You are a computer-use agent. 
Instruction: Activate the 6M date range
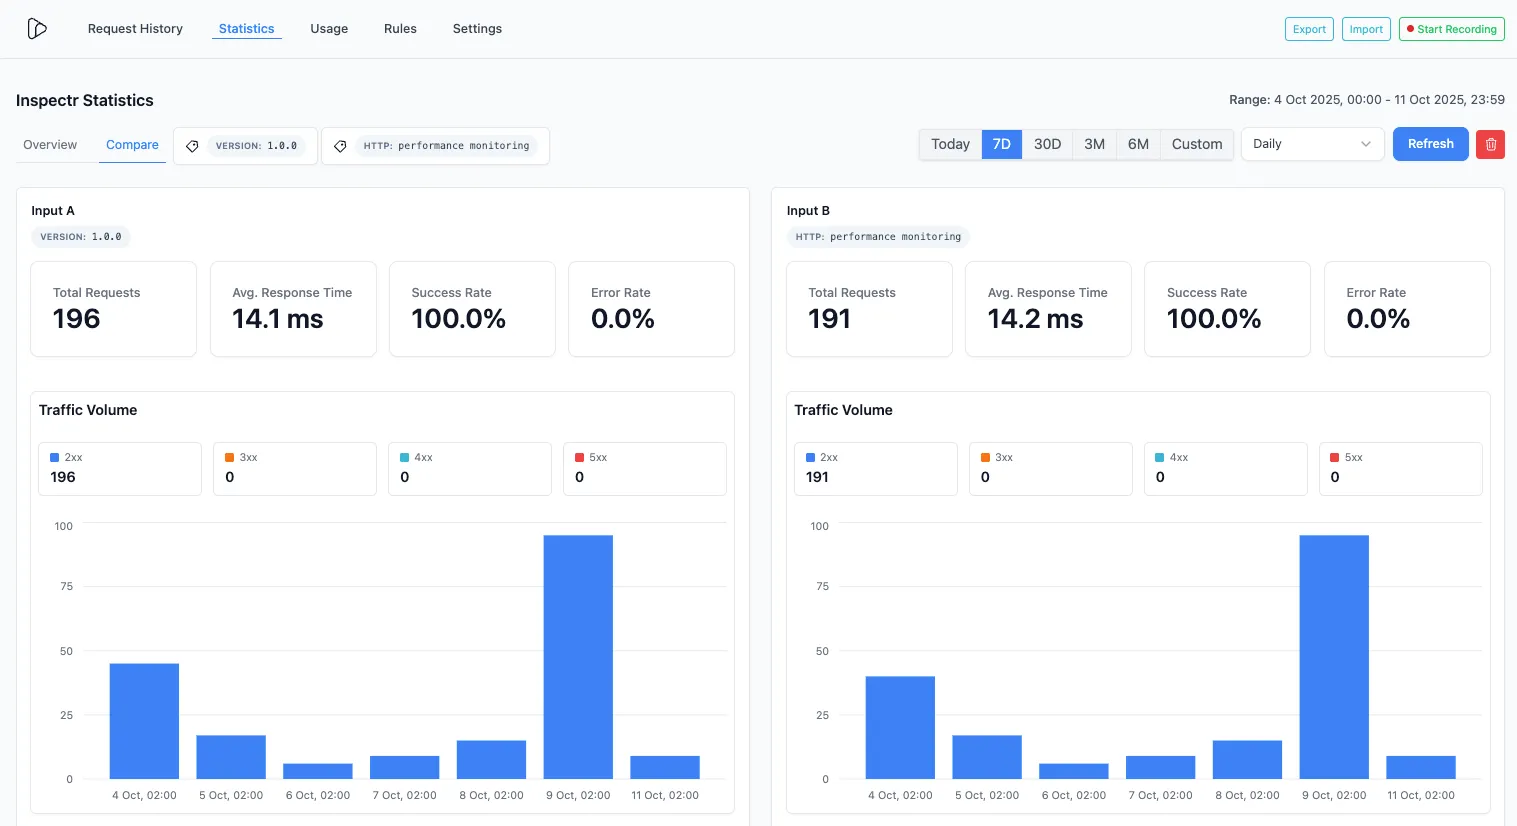(1138, 144)
